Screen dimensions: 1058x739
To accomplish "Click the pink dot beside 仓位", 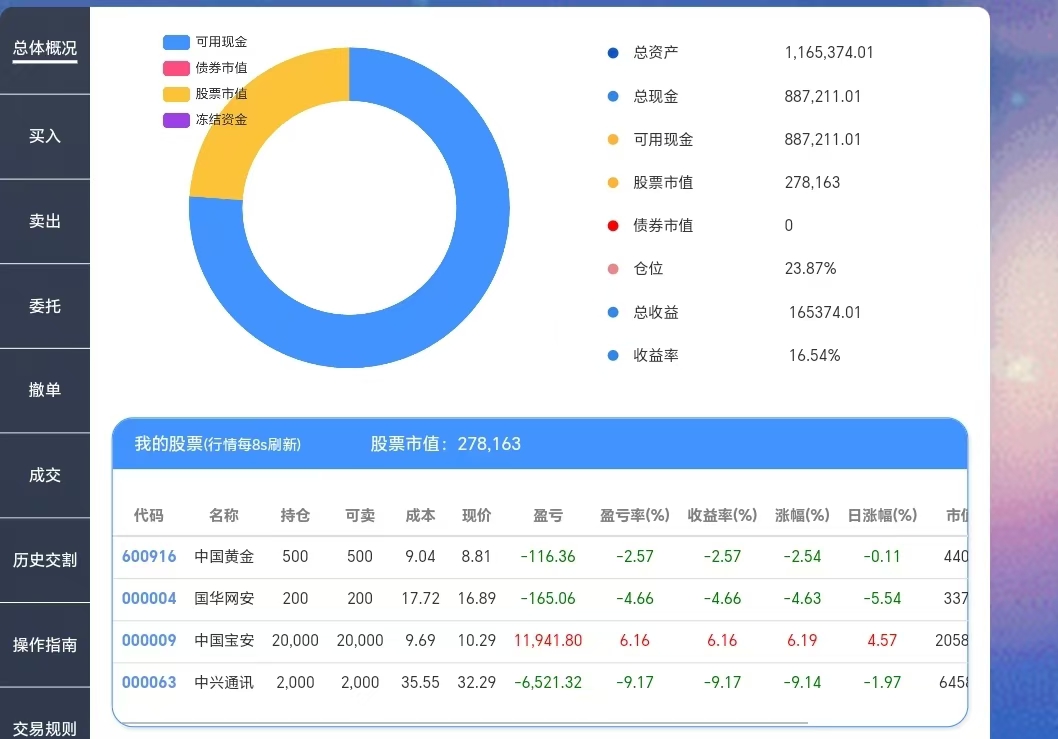I will (611, 268).
